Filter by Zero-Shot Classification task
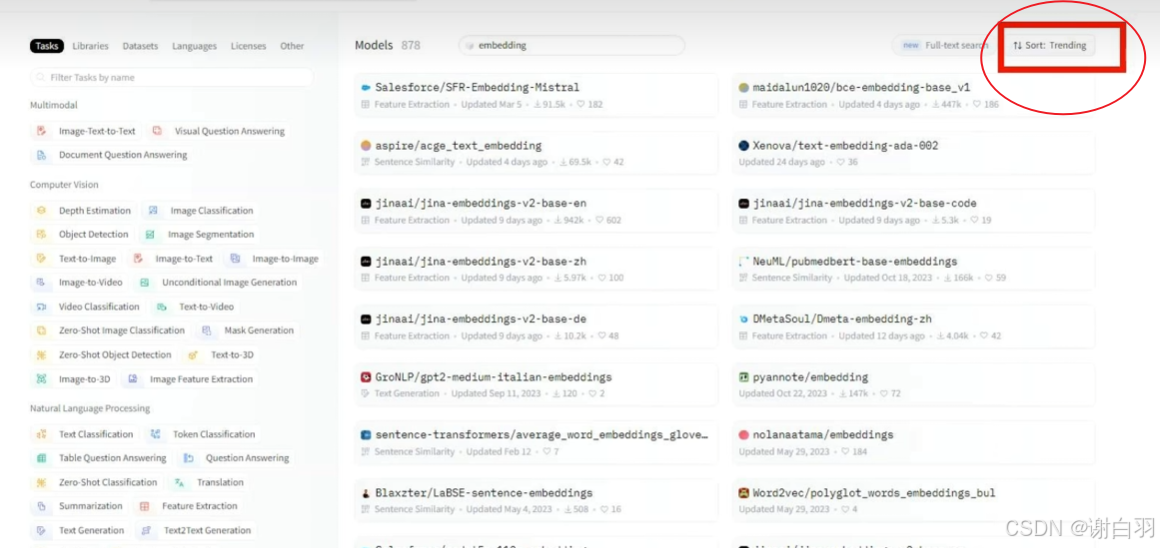The width and height of the screenshot is (1160, 548). click(98, 482)
